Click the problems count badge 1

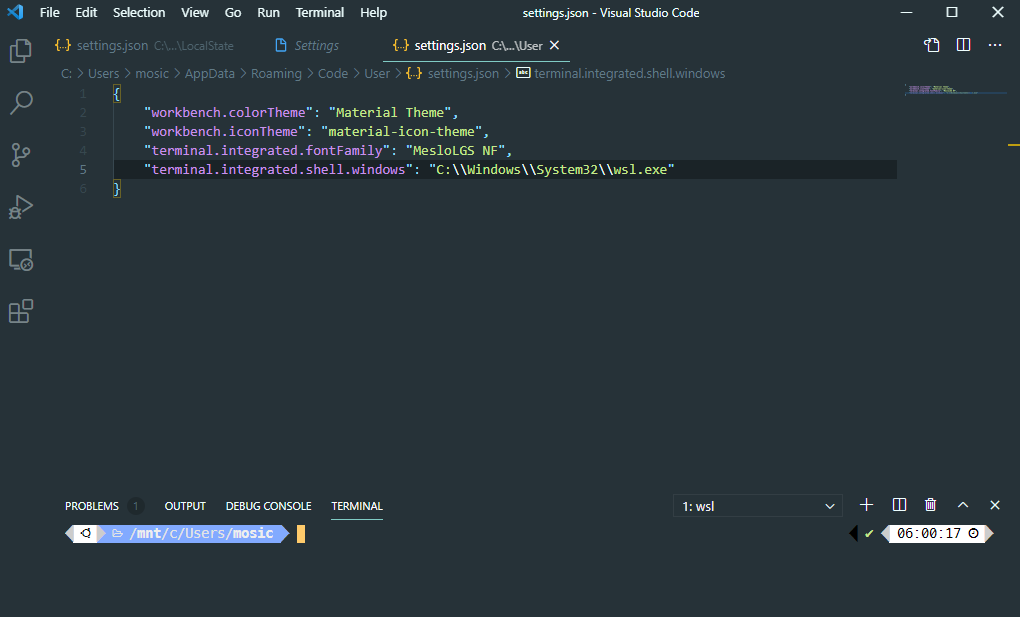[135, 506]
